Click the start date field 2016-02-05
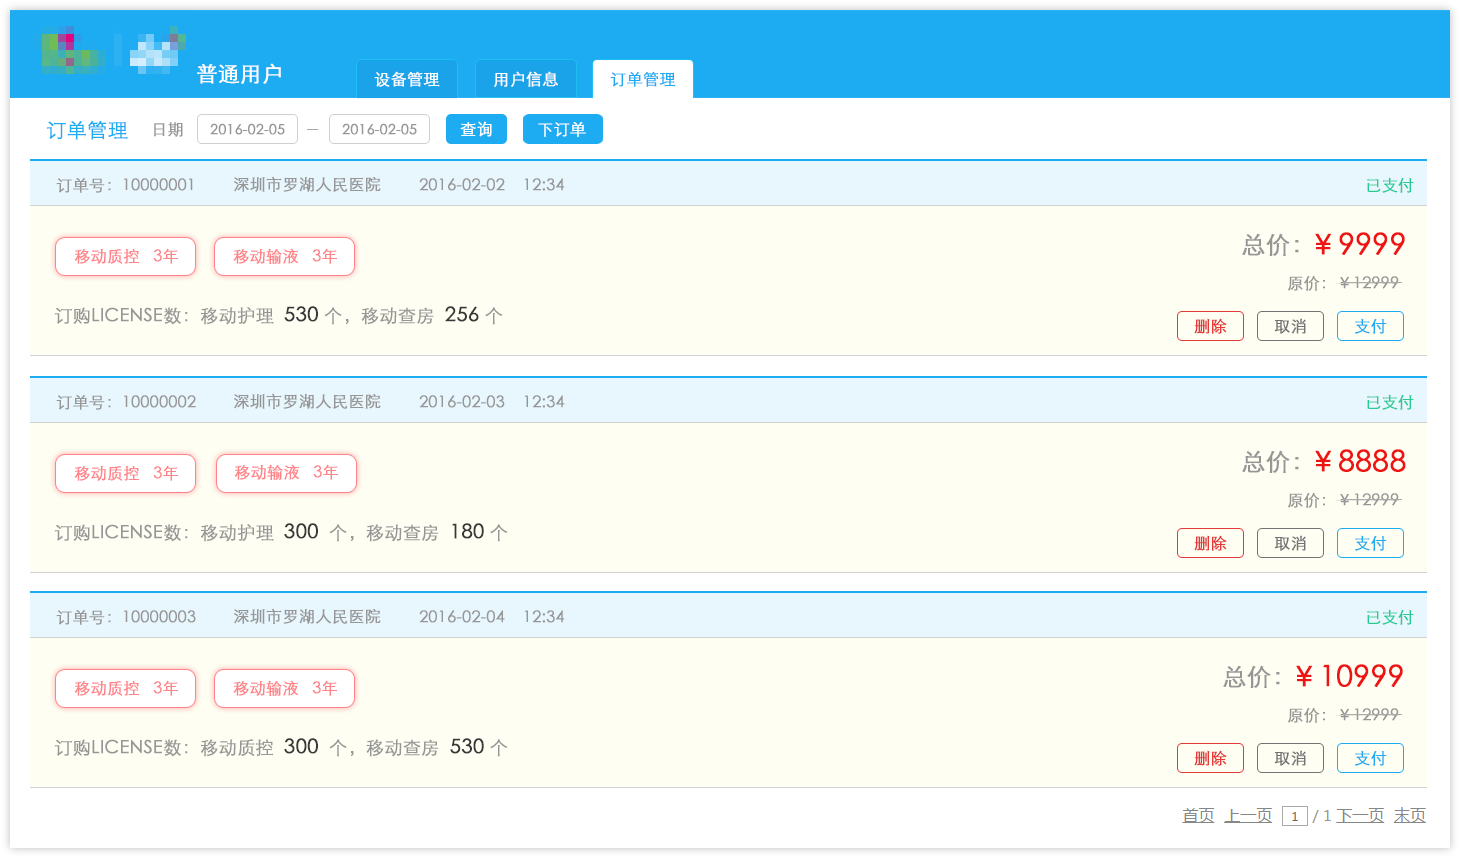 point(247,129)
